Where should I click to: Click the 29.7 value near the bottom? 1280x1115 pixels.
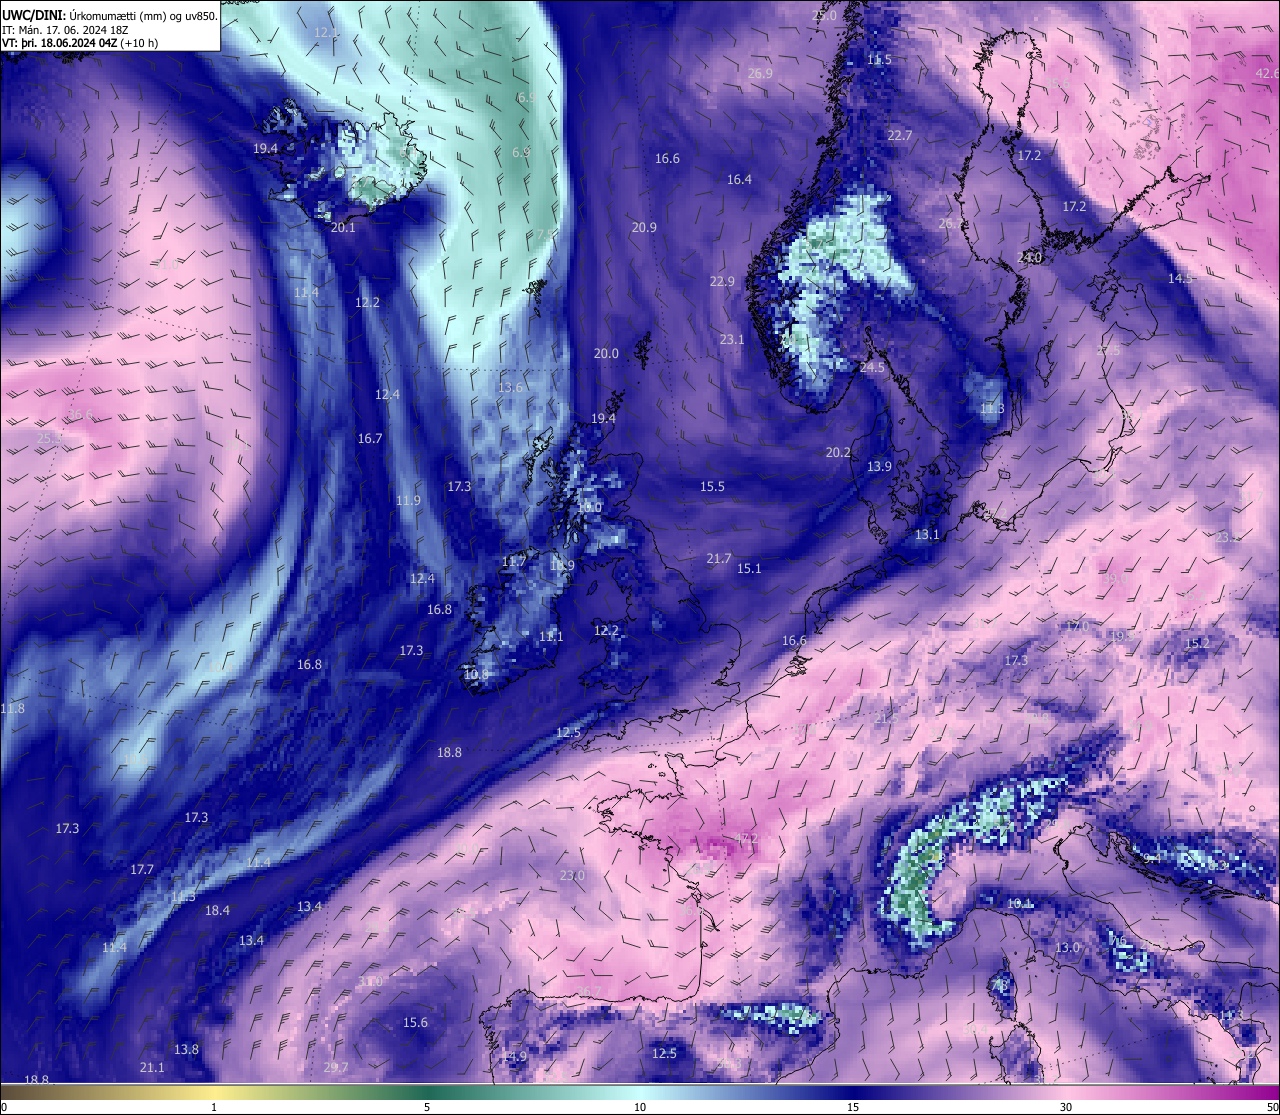point(336,1068)
